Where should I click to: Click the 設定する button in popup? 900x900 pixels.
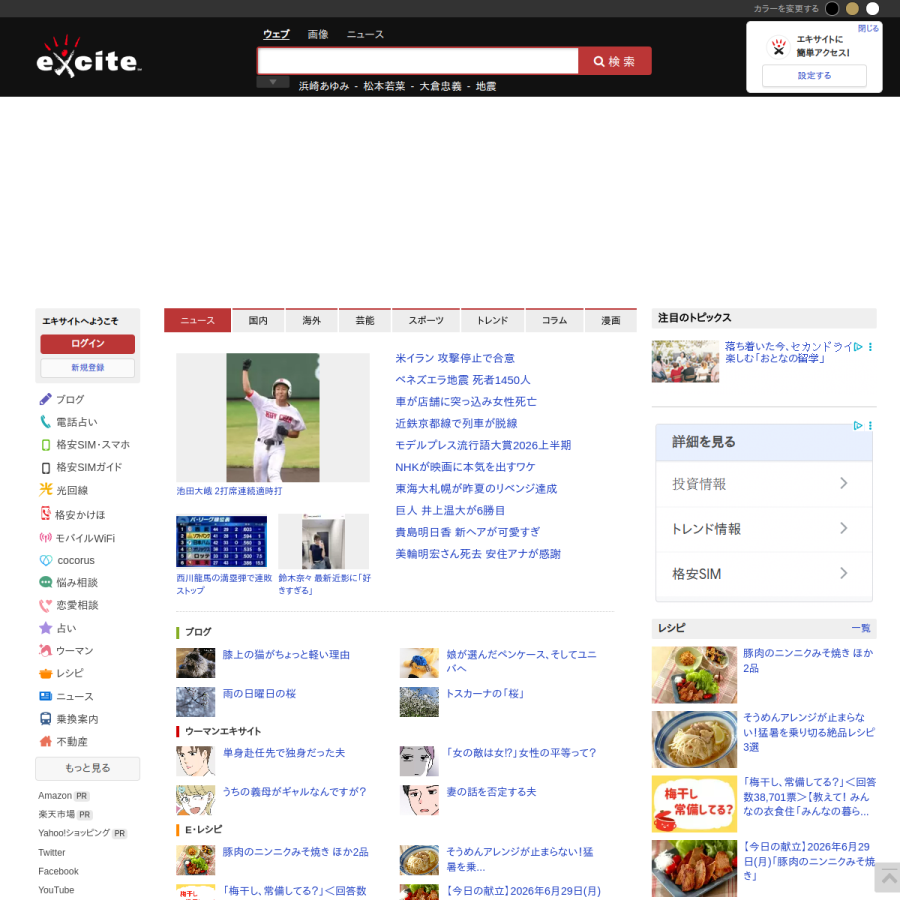pos(814,75)
